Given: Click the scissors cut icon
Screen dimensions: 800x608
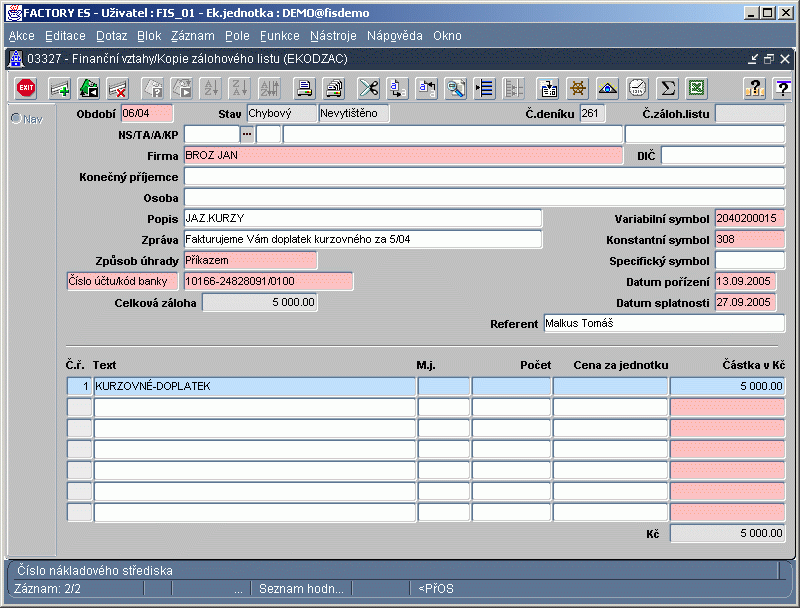Looking at the screenshot, I should coord(368,88).
